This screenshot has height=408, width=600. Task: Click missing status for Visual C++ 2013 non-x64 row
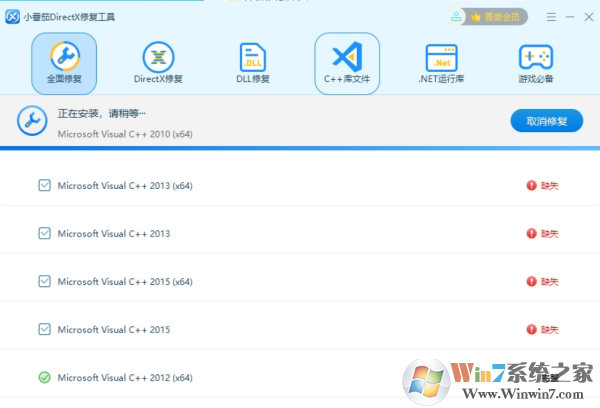542,233
